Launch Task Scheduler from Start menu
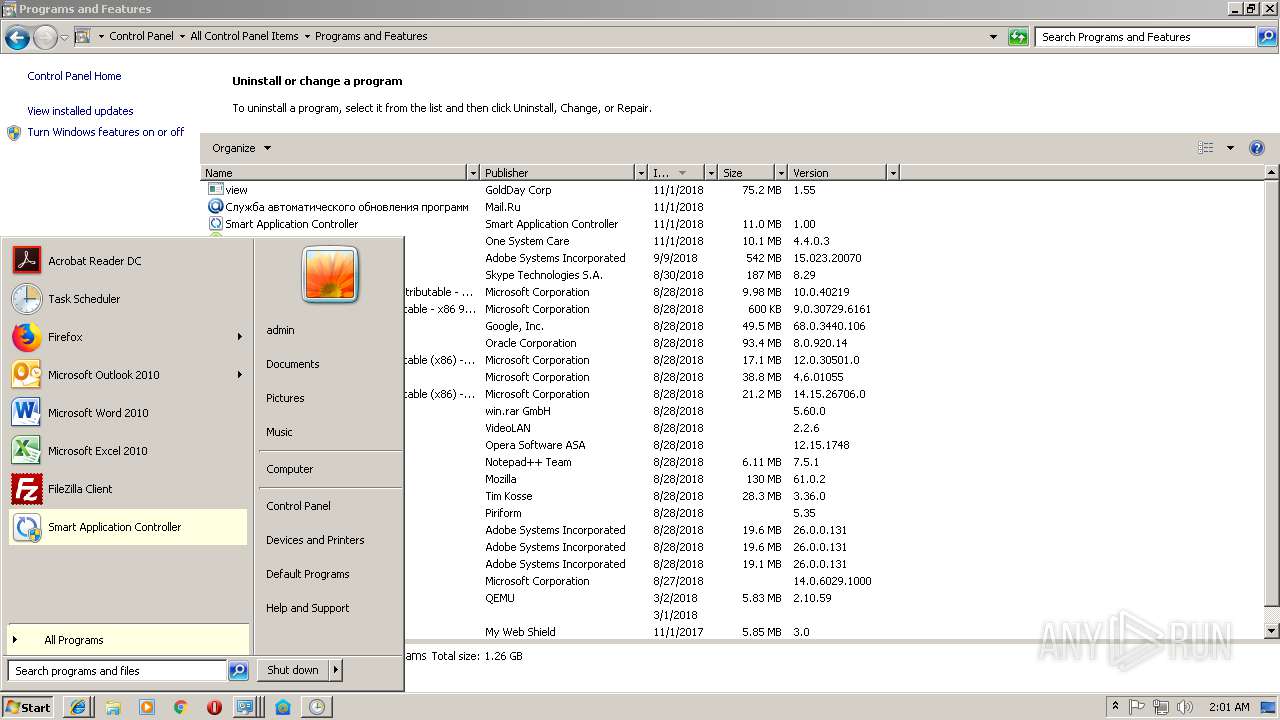1280x720 pixels. tap(127, 299)
